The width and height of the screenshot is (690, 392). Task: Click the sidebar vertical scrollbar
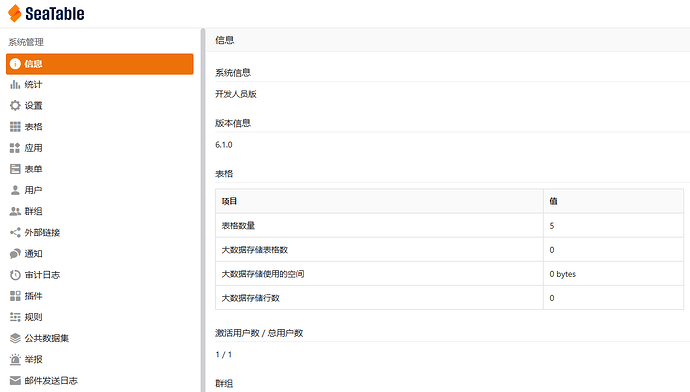[203, 210]
